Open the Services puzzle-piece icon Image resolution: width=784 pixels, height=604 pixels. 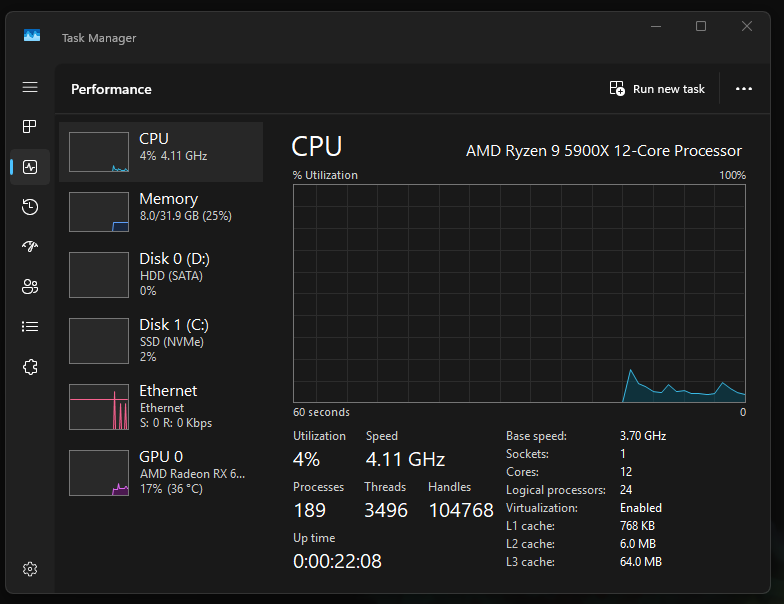(x=30, y=366)
